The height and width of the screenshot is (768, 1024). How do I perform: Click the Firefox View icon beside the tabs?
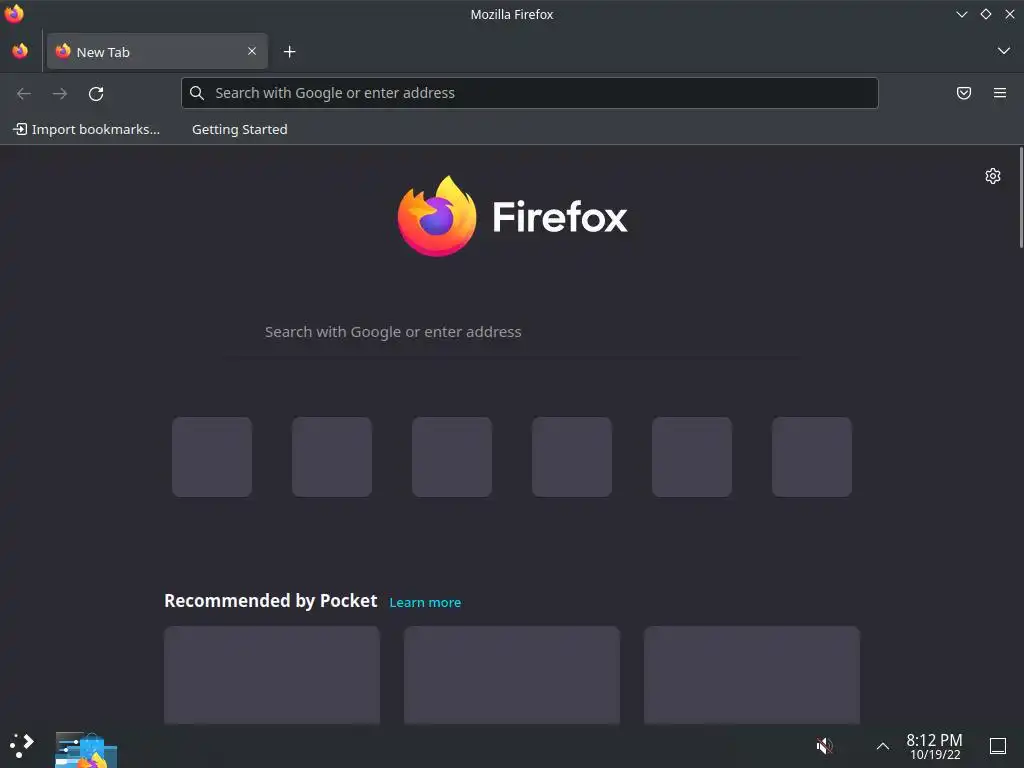tap(20, 51)
